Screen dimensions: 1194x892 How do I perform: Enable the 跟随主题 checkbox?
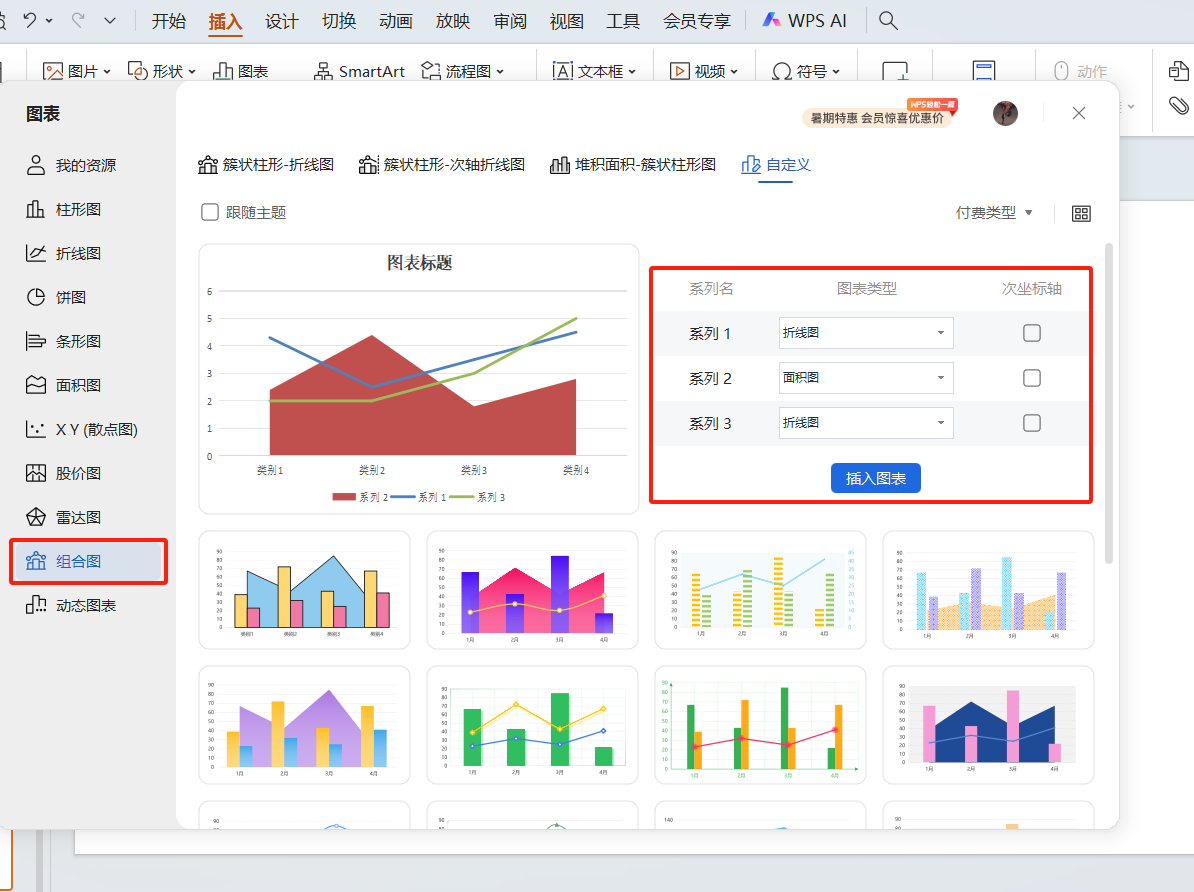click(209, 213)
